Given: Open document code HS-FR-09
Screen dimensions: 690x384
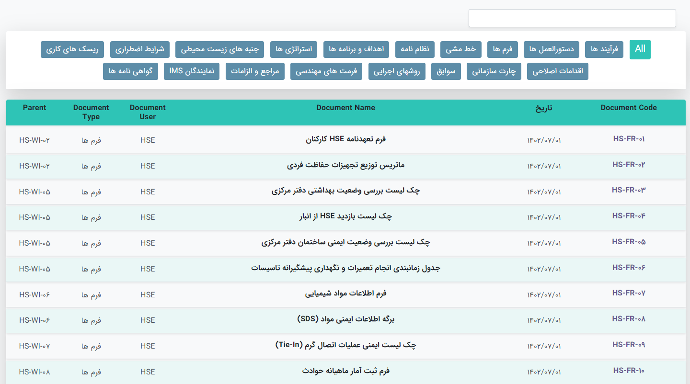Looking at the screenshot, I should pyautogui.click(x=629, y=345).
